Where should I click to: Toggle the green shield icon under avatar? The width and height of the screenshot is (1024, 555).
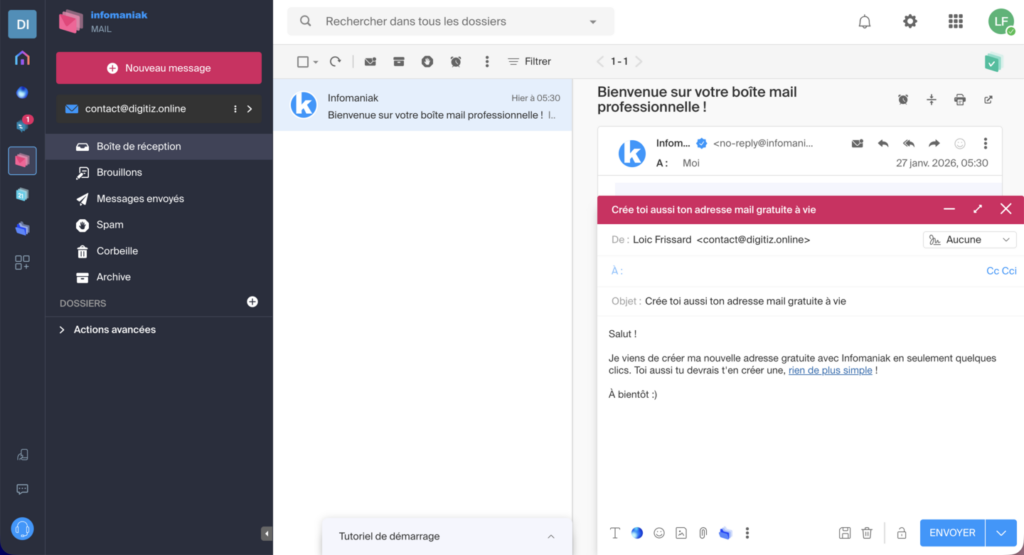pyautogui.click(x=993, y=63)
